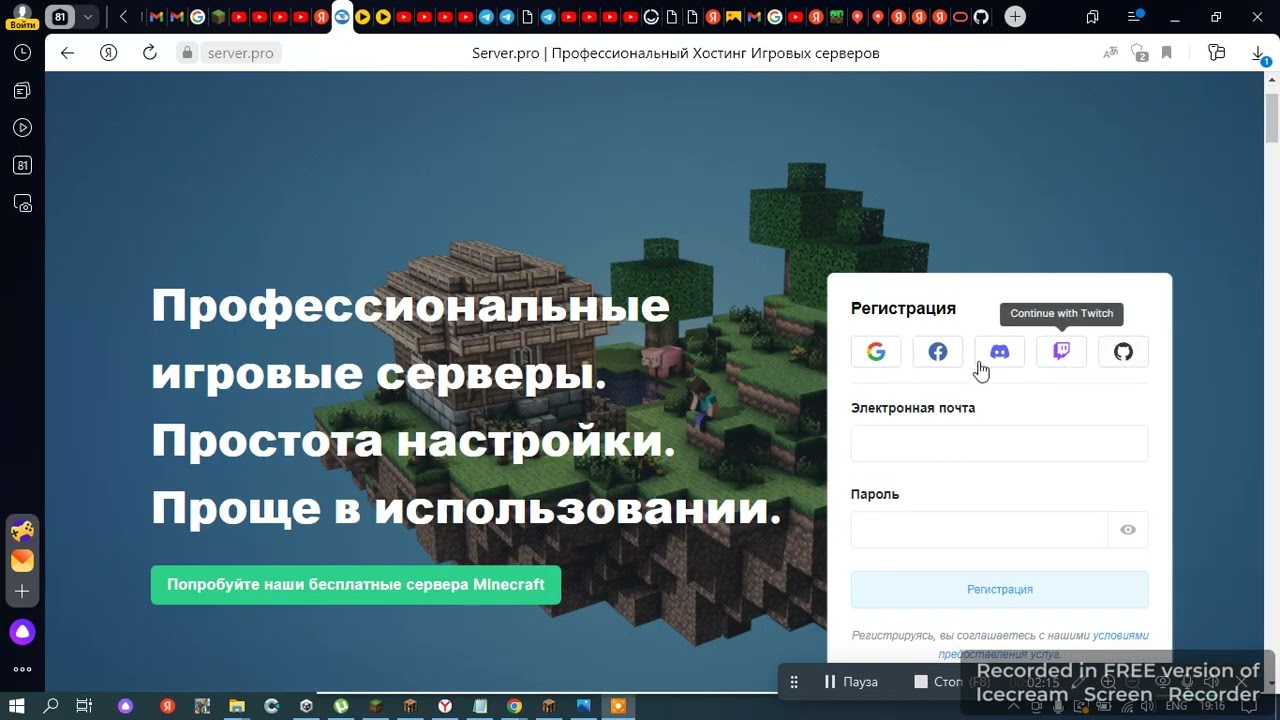Continue registration with Facebook icon

pos(938,352)
